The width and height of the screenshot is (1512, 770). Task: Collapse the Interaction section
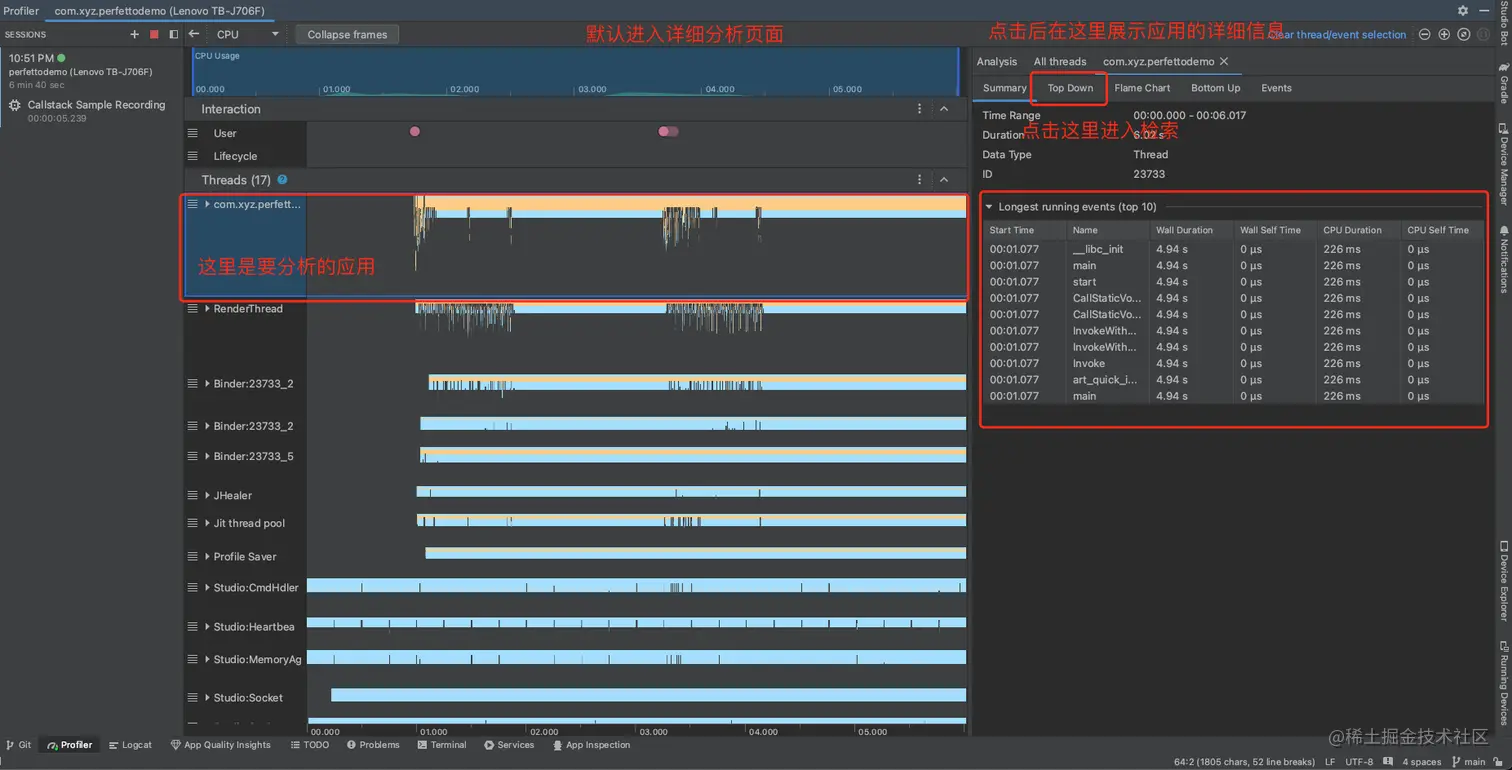pos(943,109)
